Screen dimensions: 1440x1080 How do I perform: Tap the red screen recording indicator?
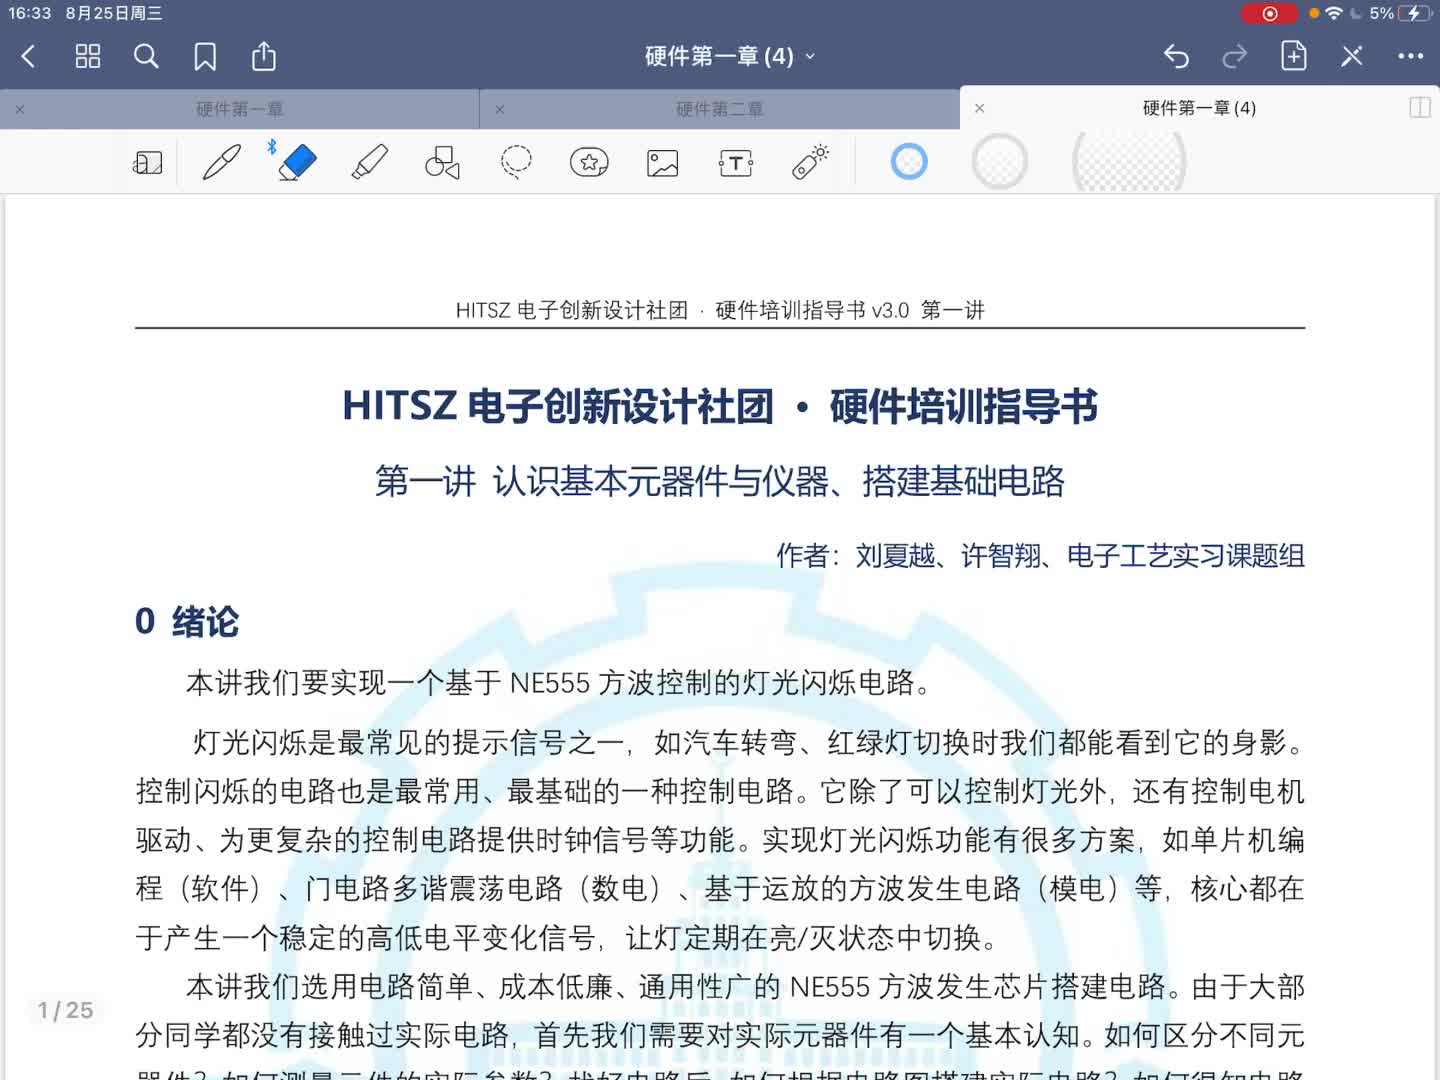pos(1270,13)
